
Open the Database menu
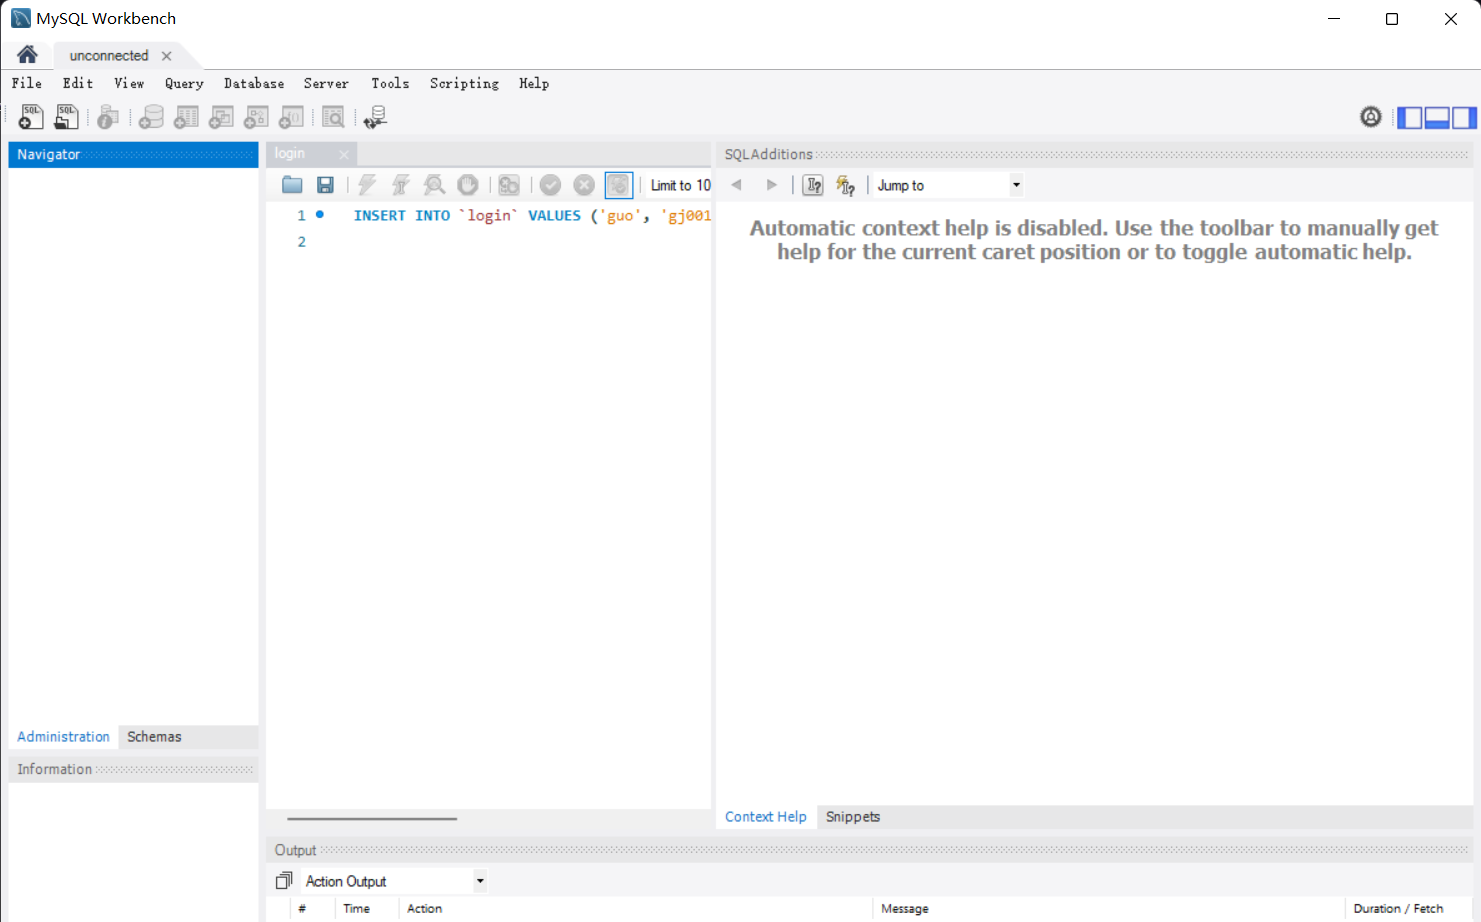(254, 83)
